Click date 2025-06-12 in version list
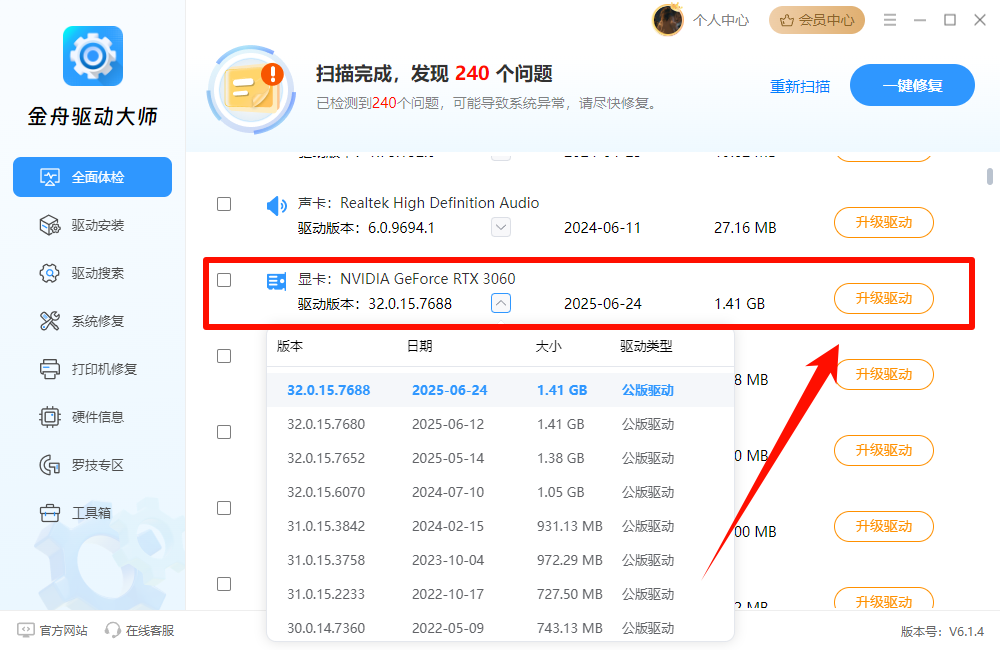The height and width of the screenshot is (650, 1000). [x=448, y=424]
